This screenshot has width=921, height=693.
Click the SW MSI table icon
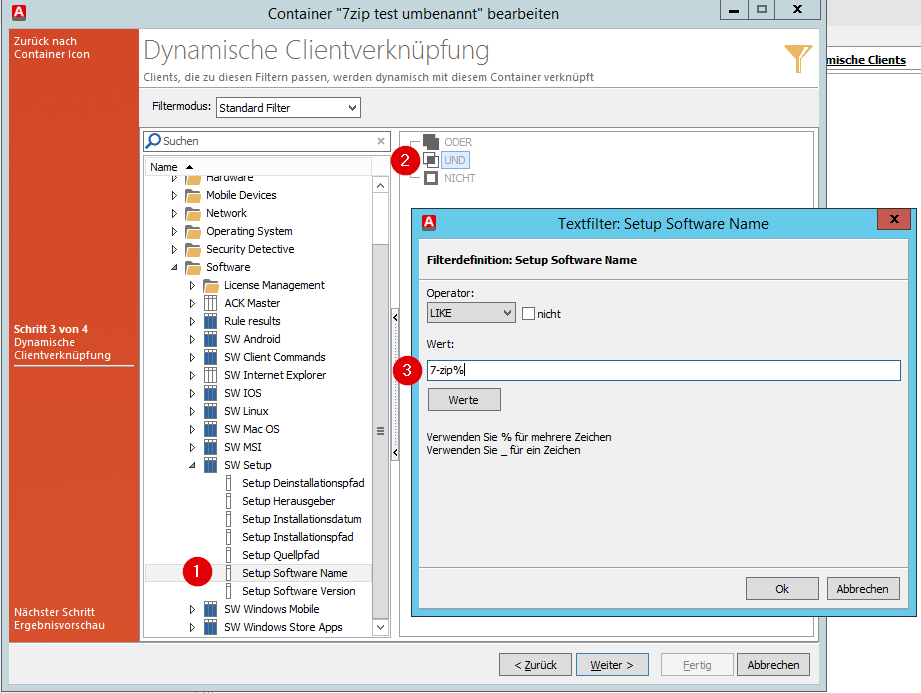pyautogui.click(x=210, y=447)
